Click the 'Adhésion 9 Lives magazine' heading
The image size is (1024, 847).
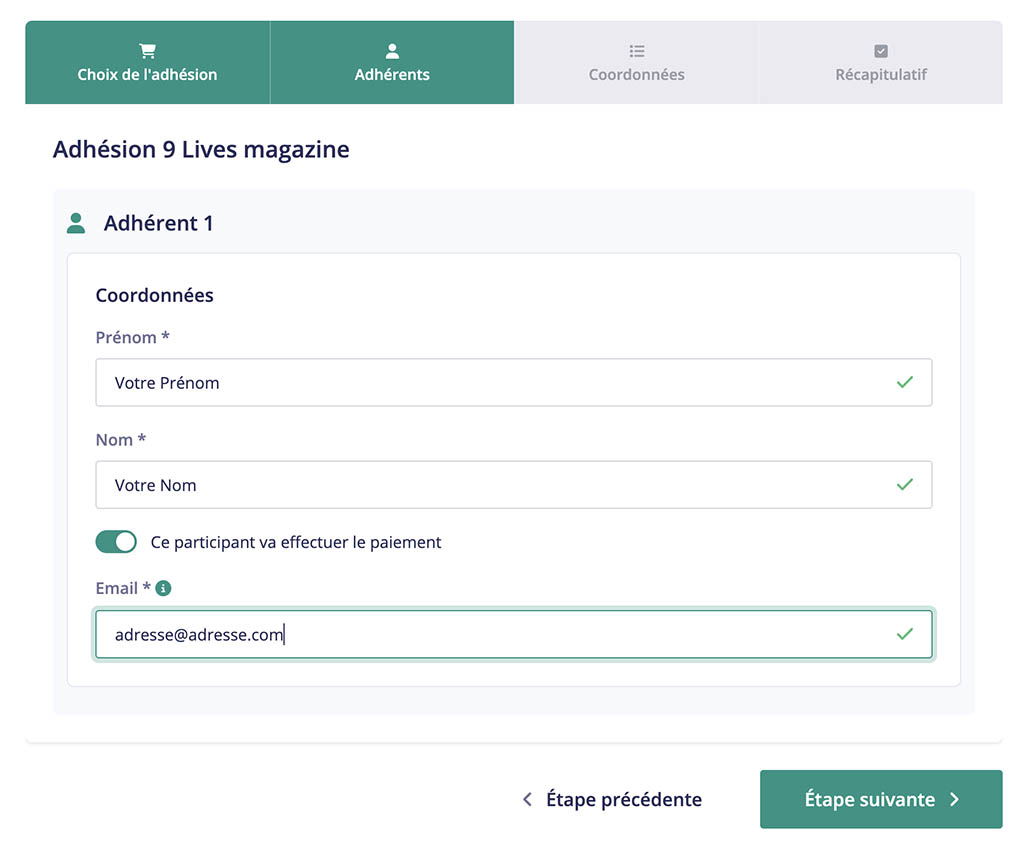point(201,150)
